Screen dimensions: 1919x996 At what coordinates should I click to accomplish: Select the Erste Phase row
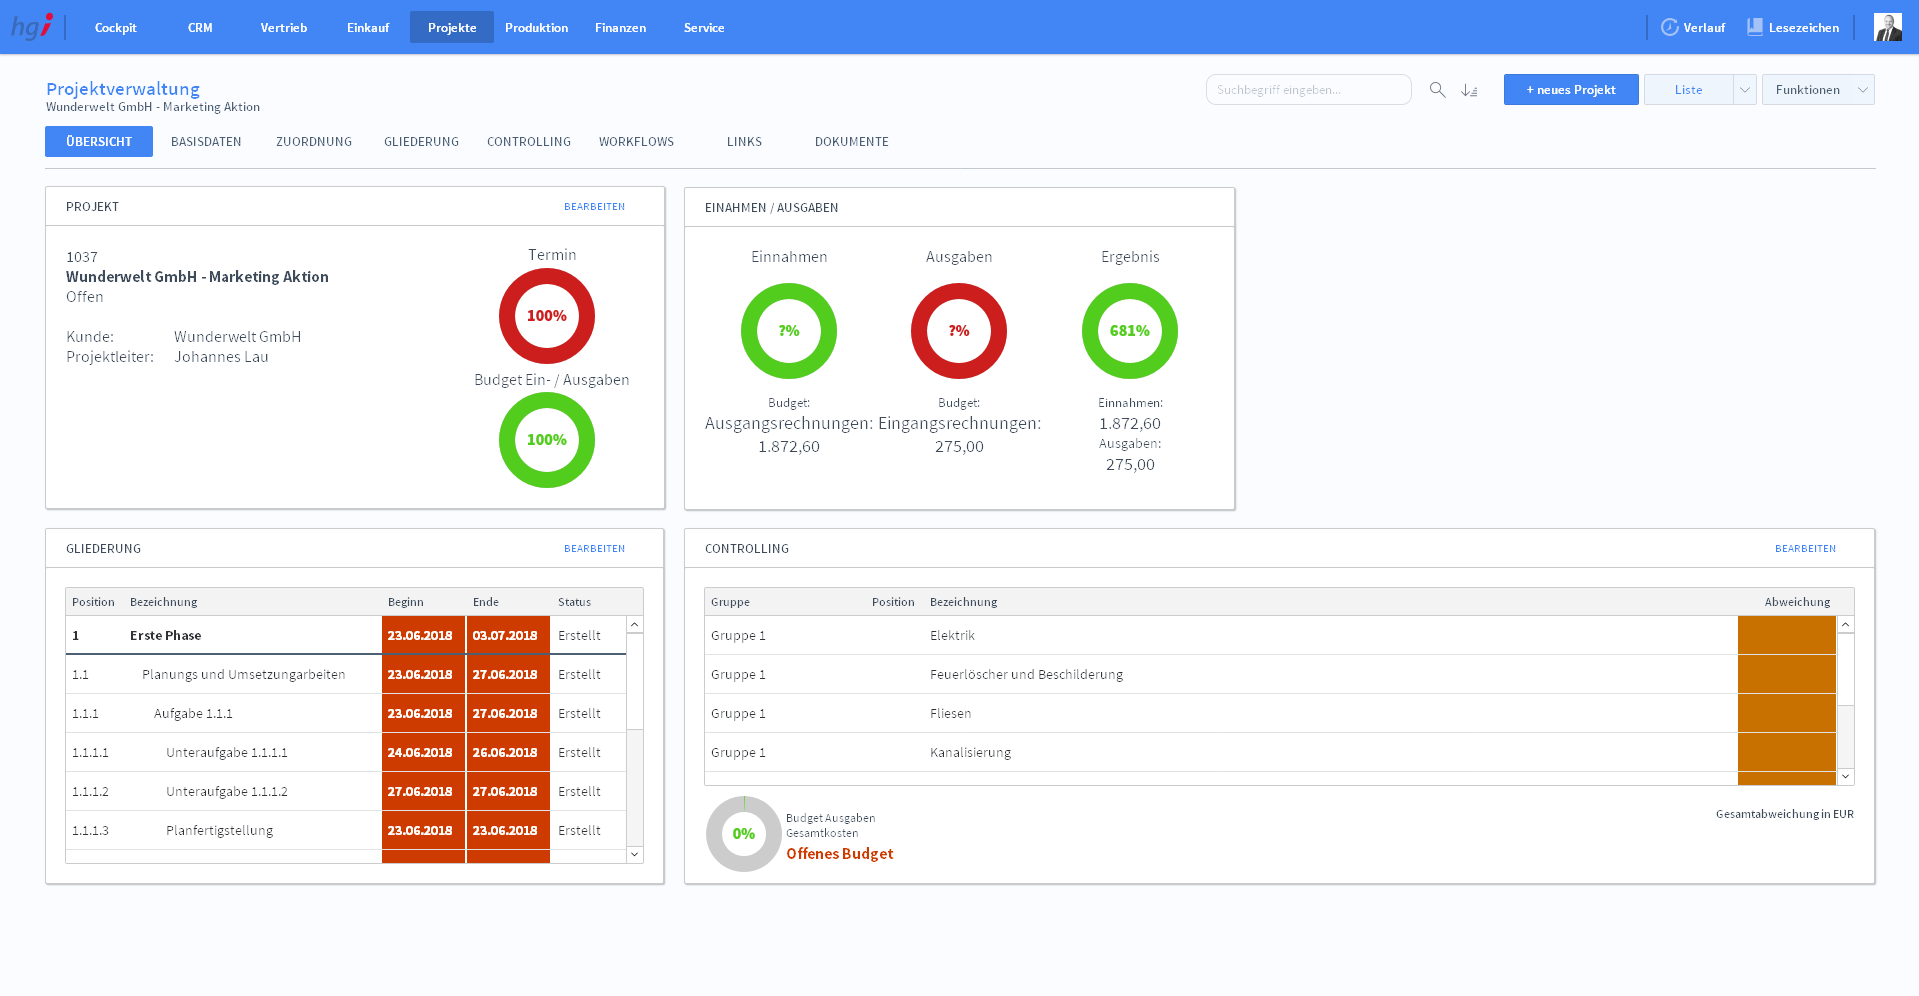(x=166, y=636)
